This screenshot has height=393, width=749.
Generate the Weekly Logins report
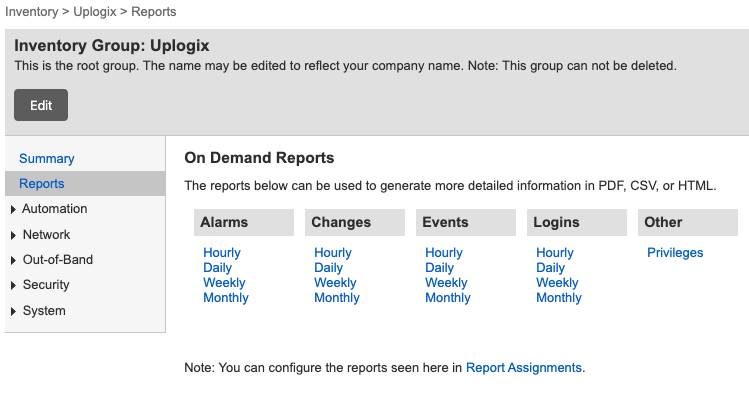tap(557, 283)
